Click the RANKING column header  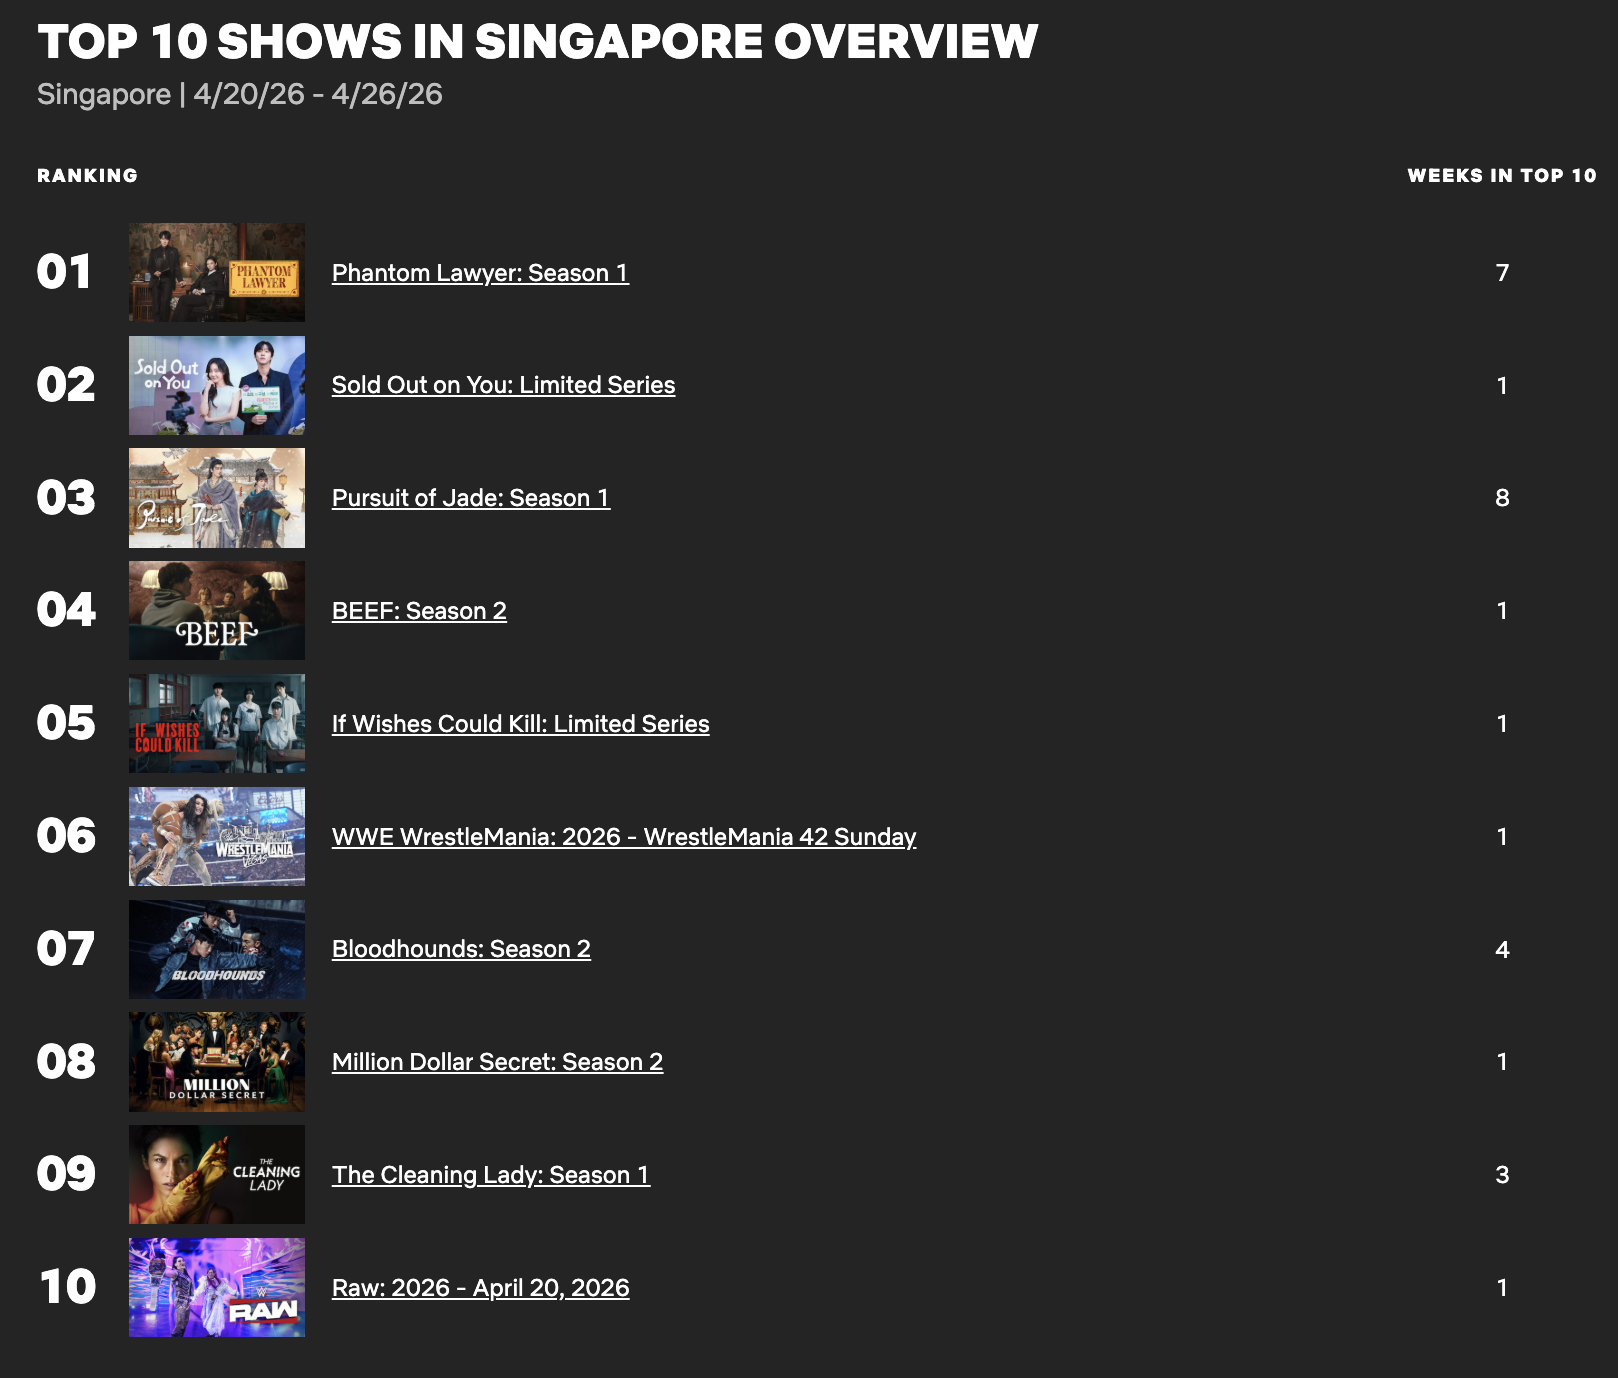(88, 176)
